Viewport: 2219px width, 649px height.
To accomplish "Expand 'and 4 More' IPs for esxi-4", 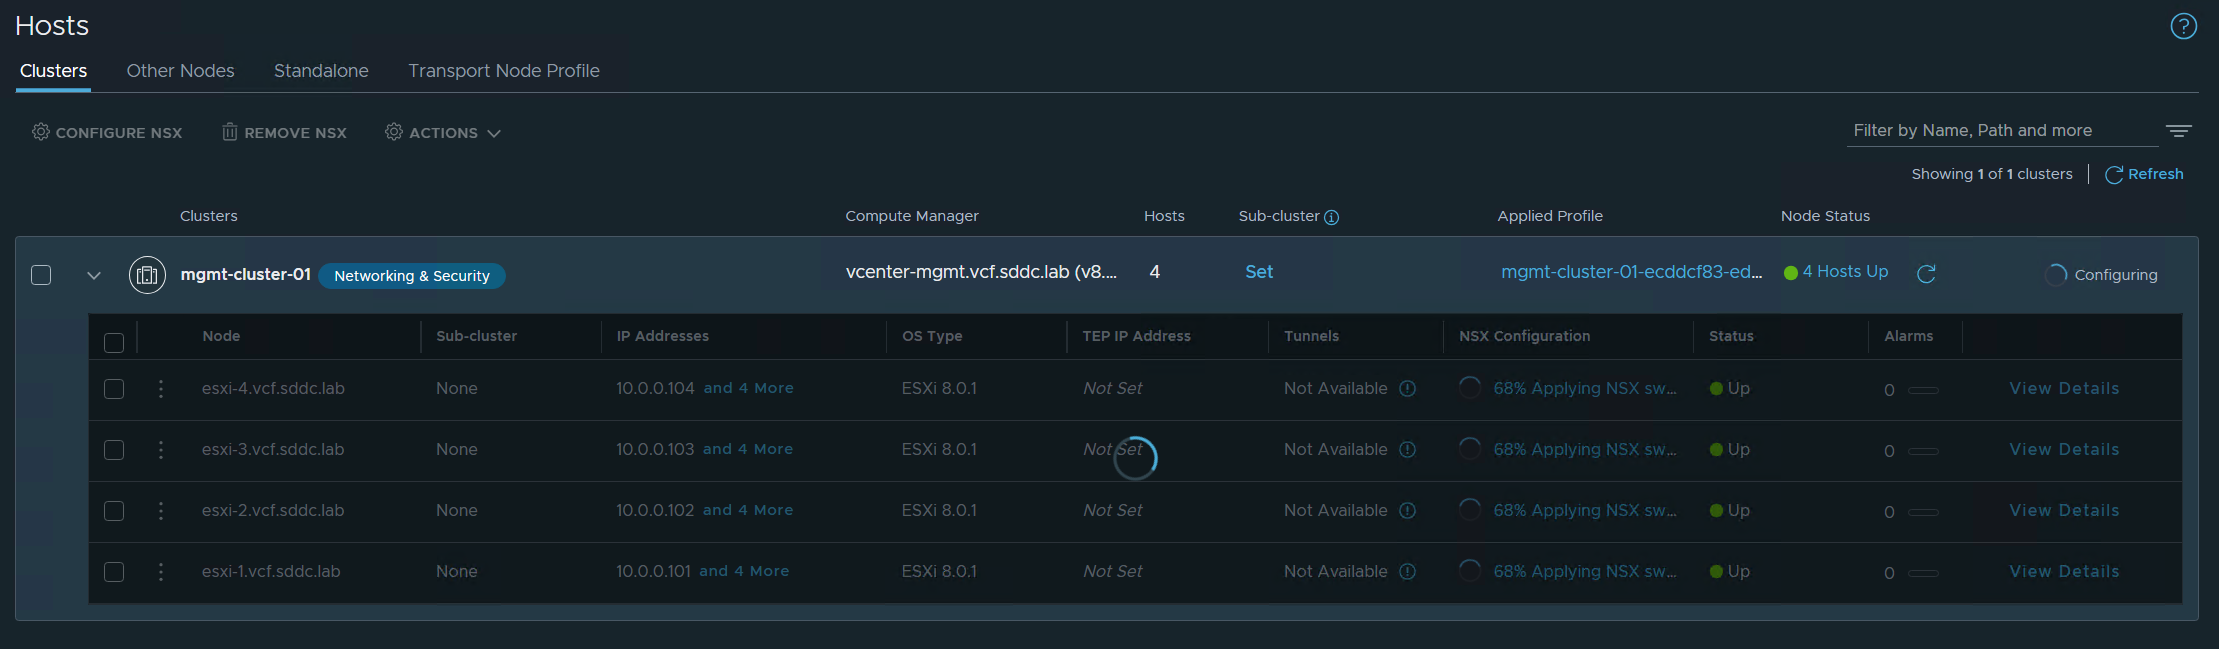I will pos(748,388).
